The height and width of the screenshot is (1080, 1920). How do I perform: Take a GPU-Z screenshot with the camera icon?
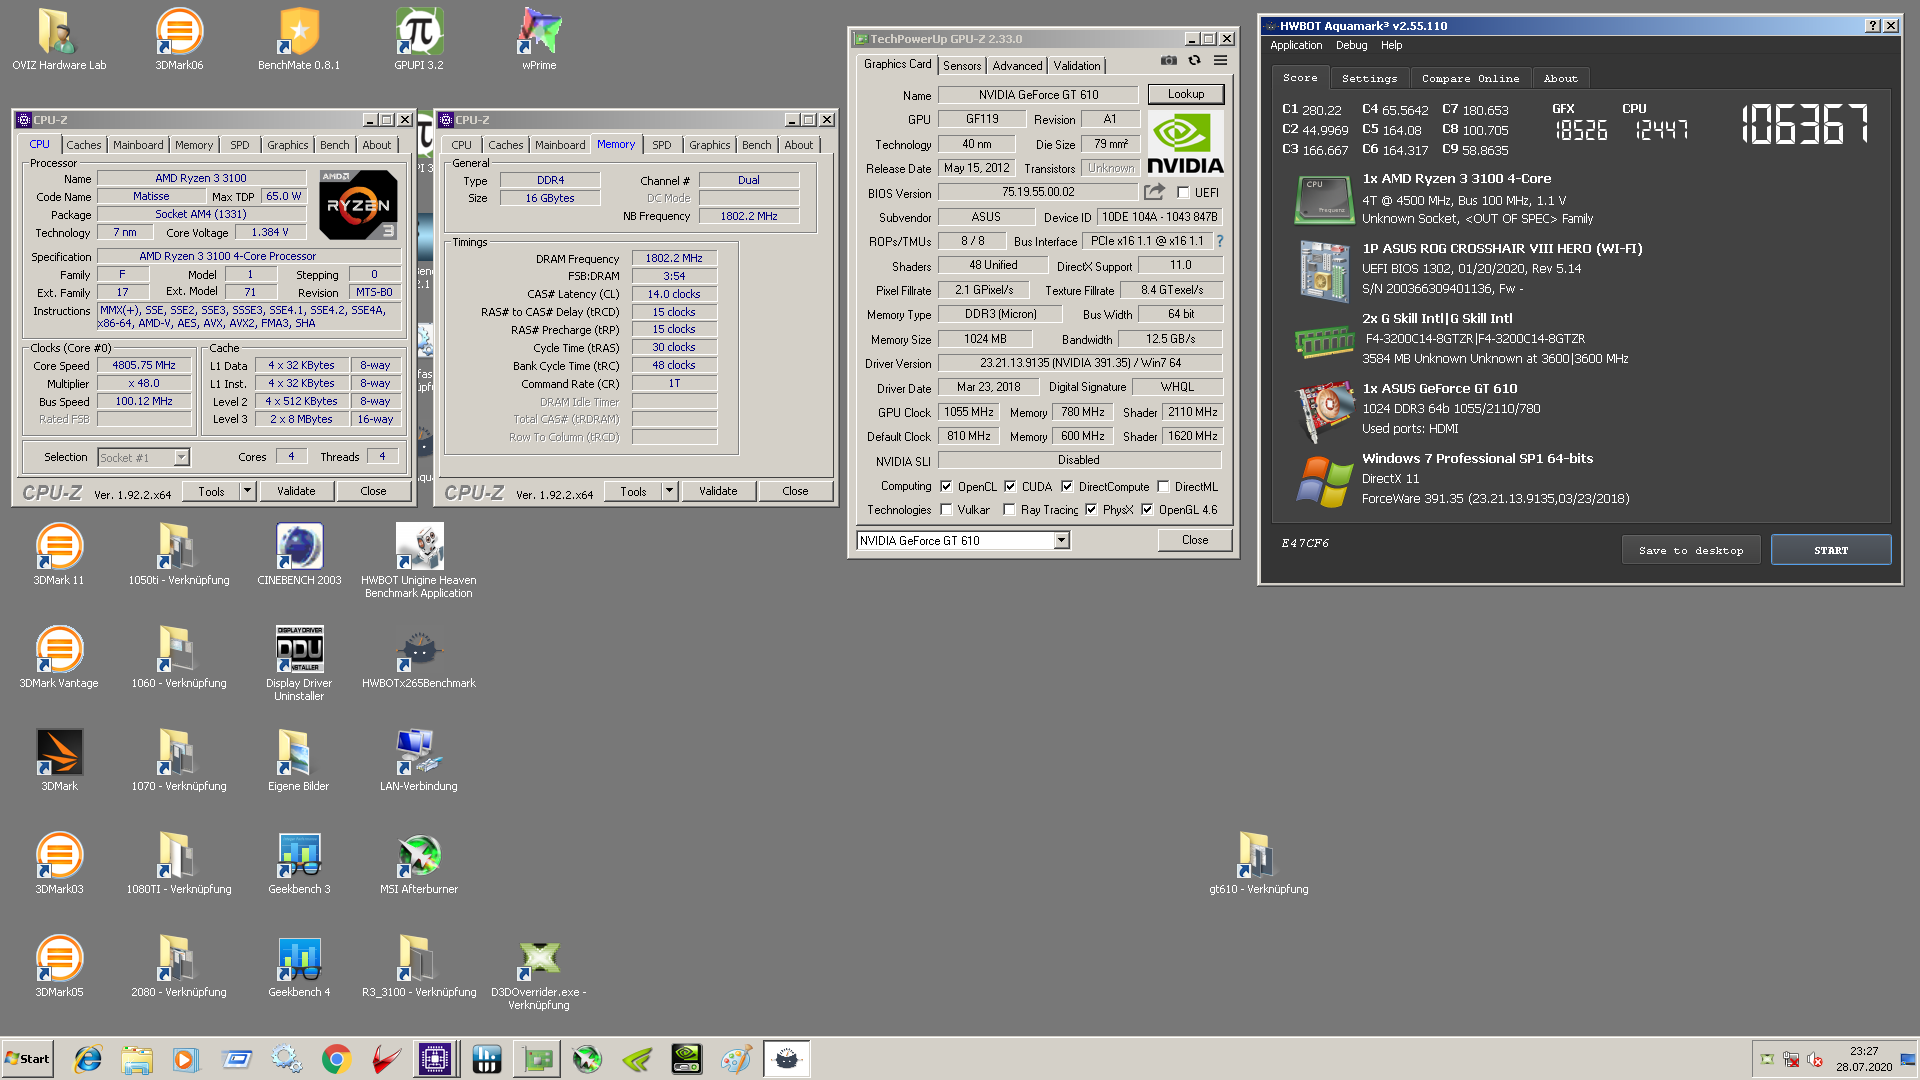click(x=1168, y=61)
